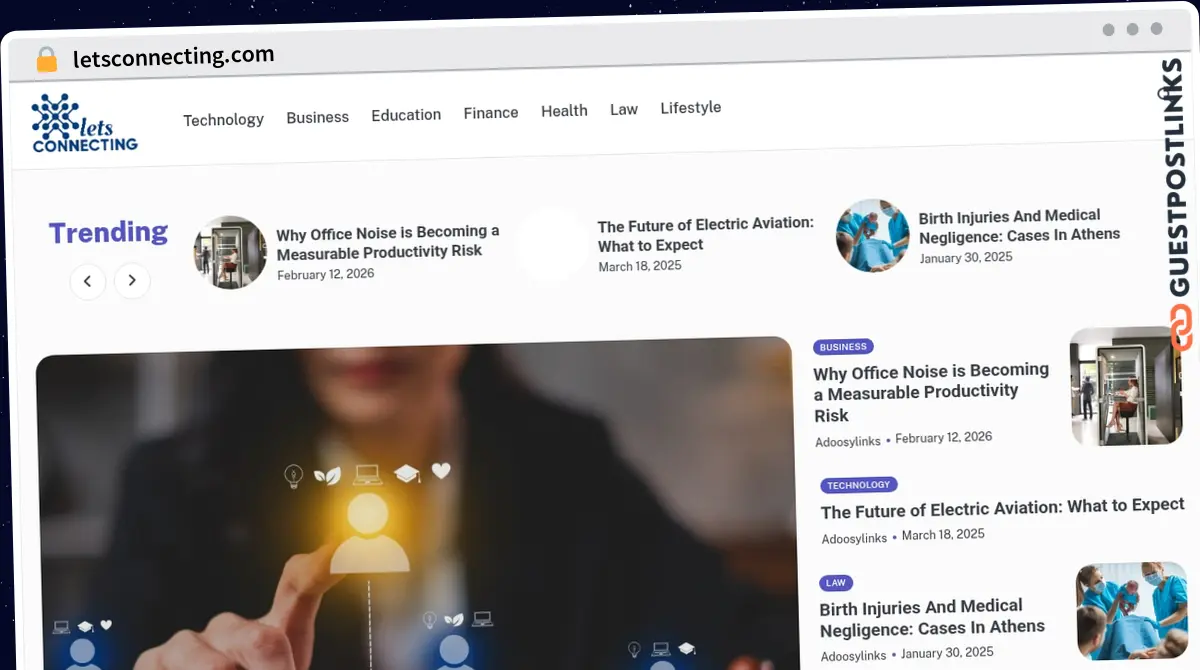Click author Adoosylinks on electric aviation post

point(854,538)
